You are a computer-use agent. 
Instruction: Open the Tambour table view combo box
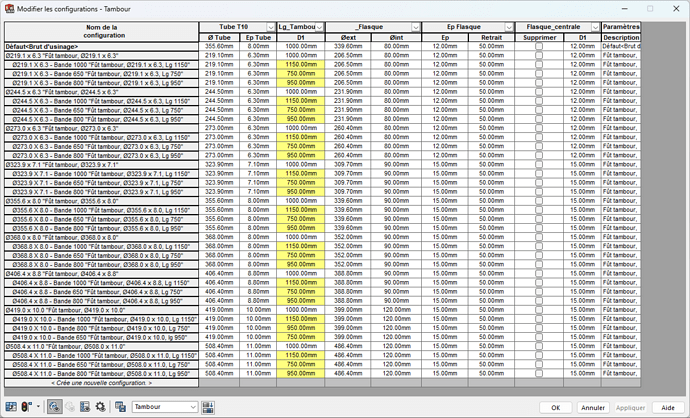[165, 407]
